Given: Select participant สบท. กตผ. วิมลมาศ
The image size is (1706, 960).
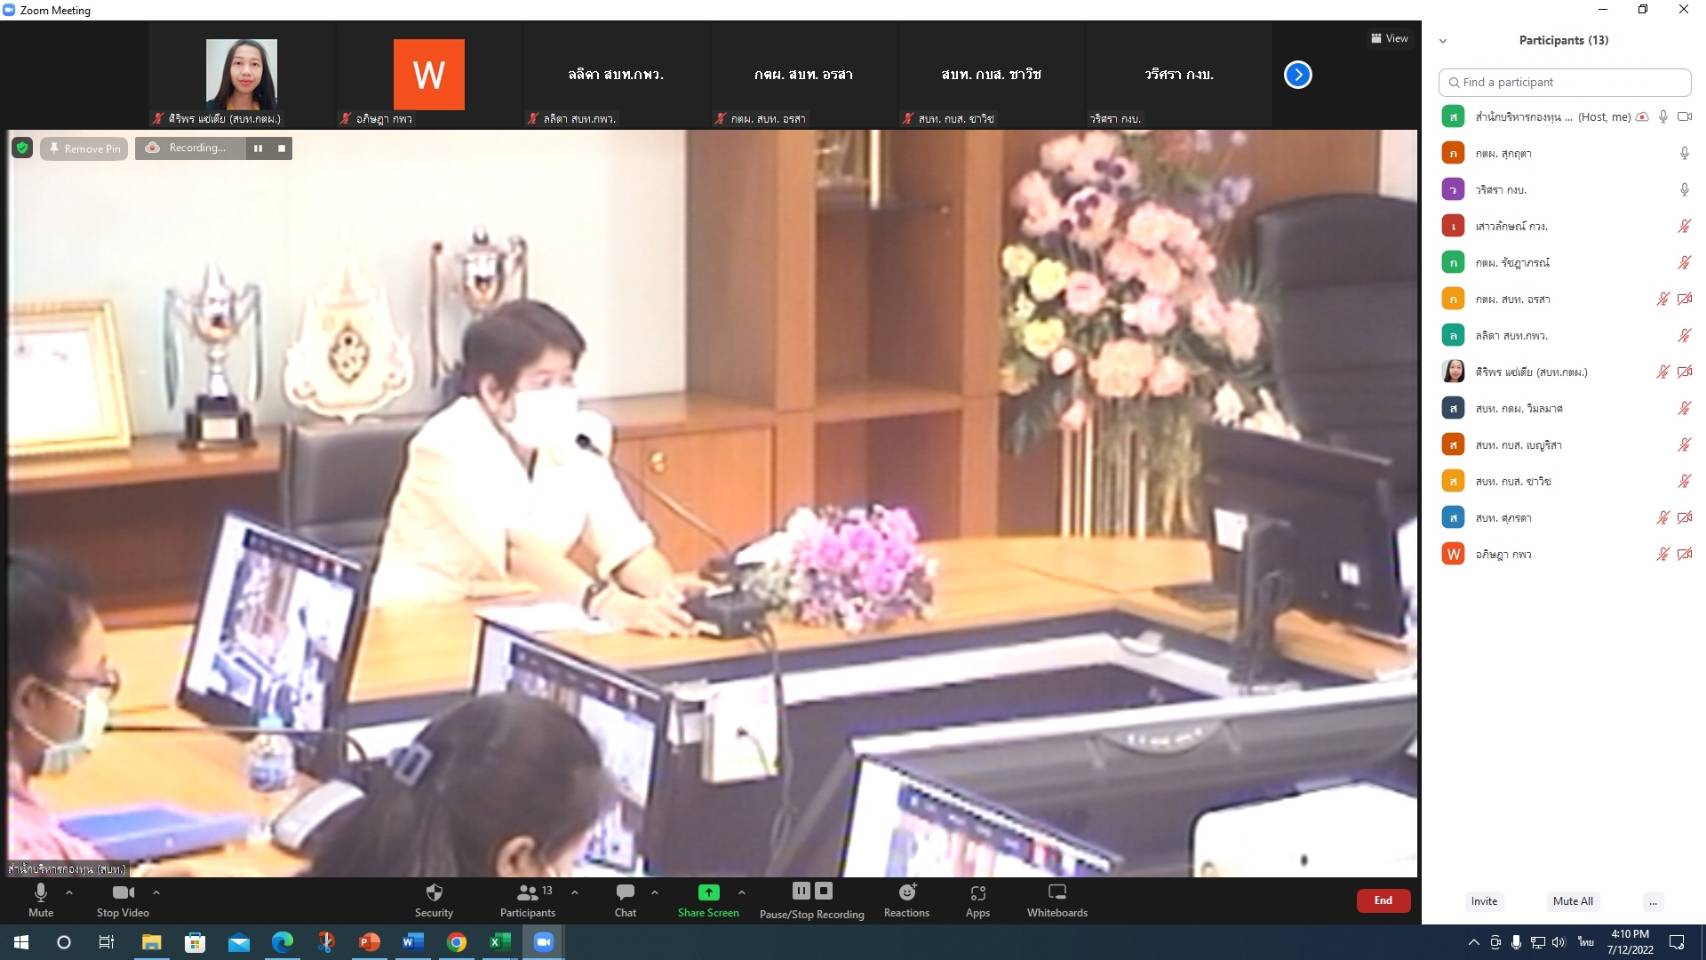Looking at the screenshot, I should pos(1565,408).
